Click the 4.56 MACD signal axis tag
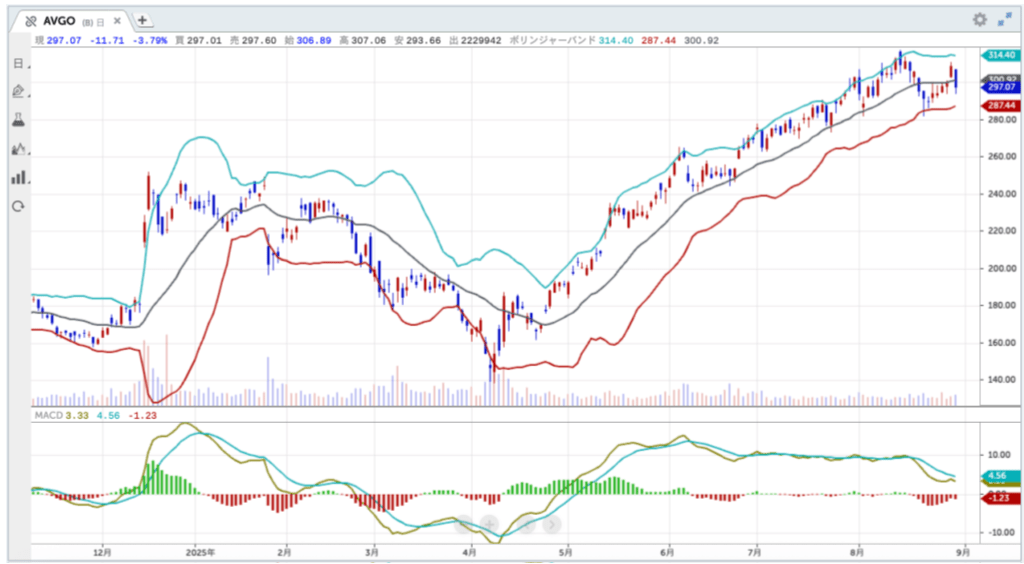1024x564 pixels. click(x=998, y=476)
